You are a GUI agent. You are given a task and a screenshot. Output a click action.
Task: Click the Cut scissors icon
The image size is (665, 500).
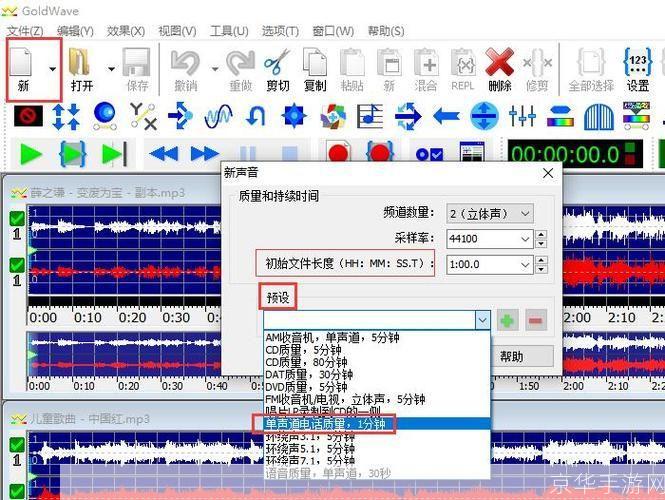pos(277,62)
